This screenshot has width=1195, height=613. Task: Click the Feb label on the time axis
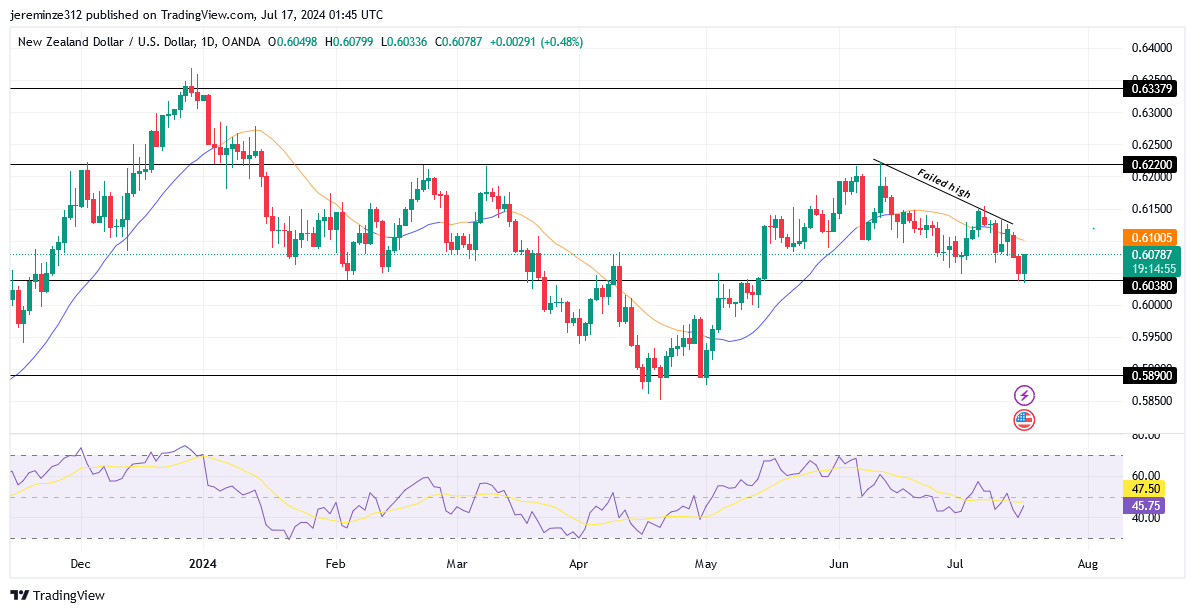[x=335, y=564]
